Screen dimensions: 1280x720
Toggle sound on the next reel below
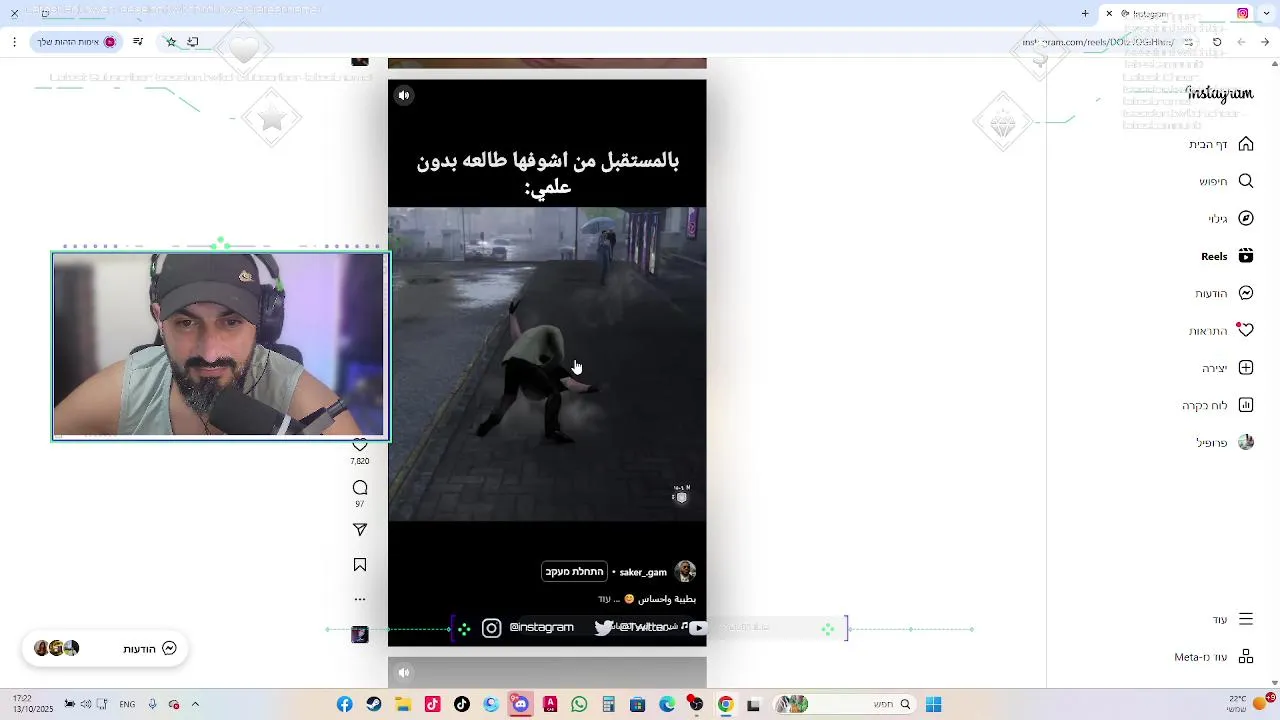404,672
